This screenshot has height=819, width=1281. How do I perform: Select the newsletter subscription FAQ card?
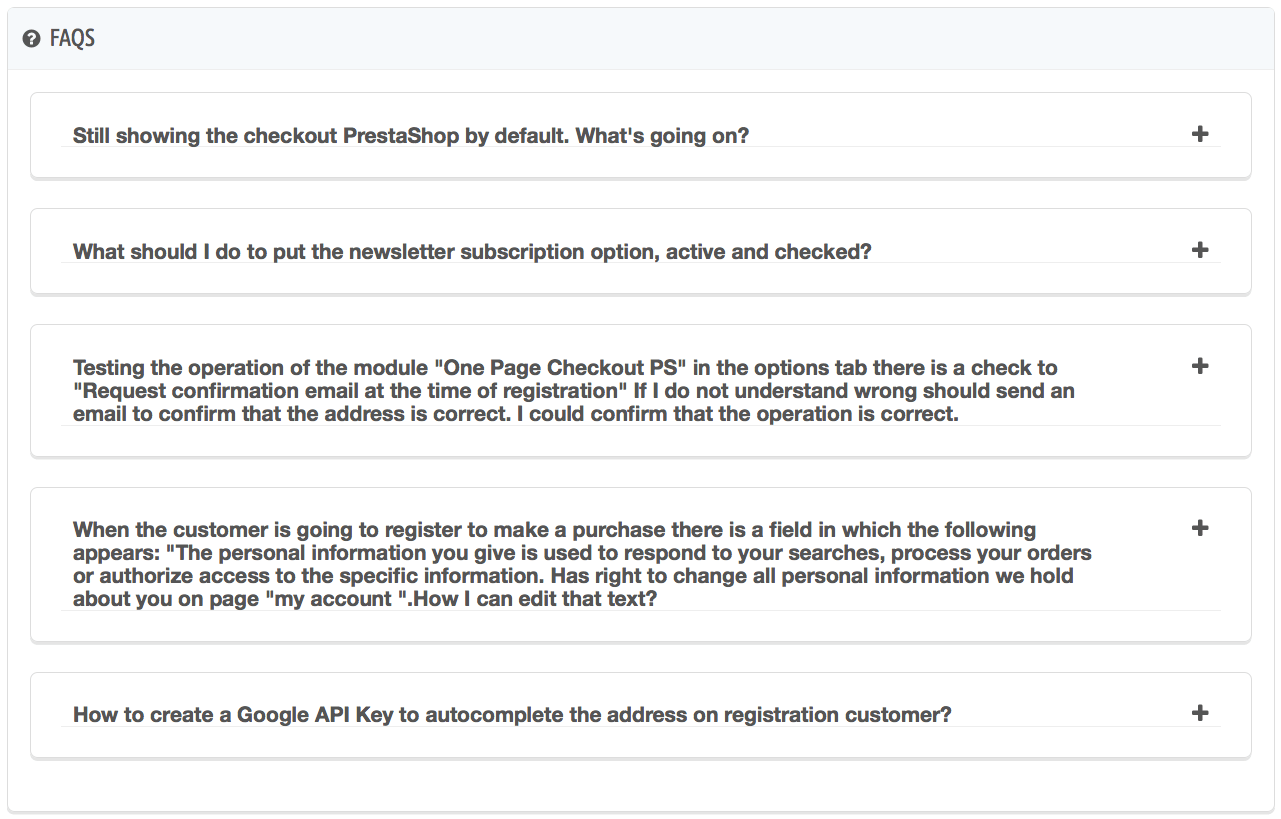[640, 280]
